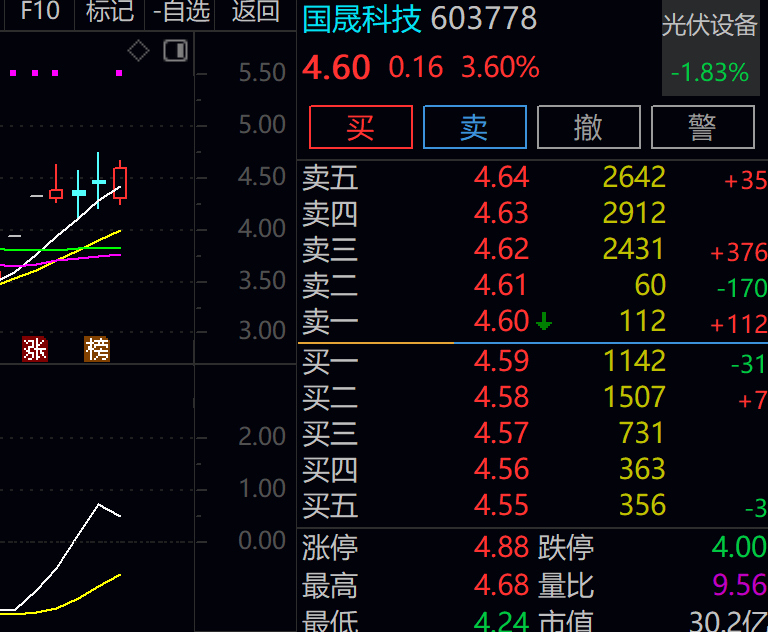Click the 卖一 row label

point(330,321)
